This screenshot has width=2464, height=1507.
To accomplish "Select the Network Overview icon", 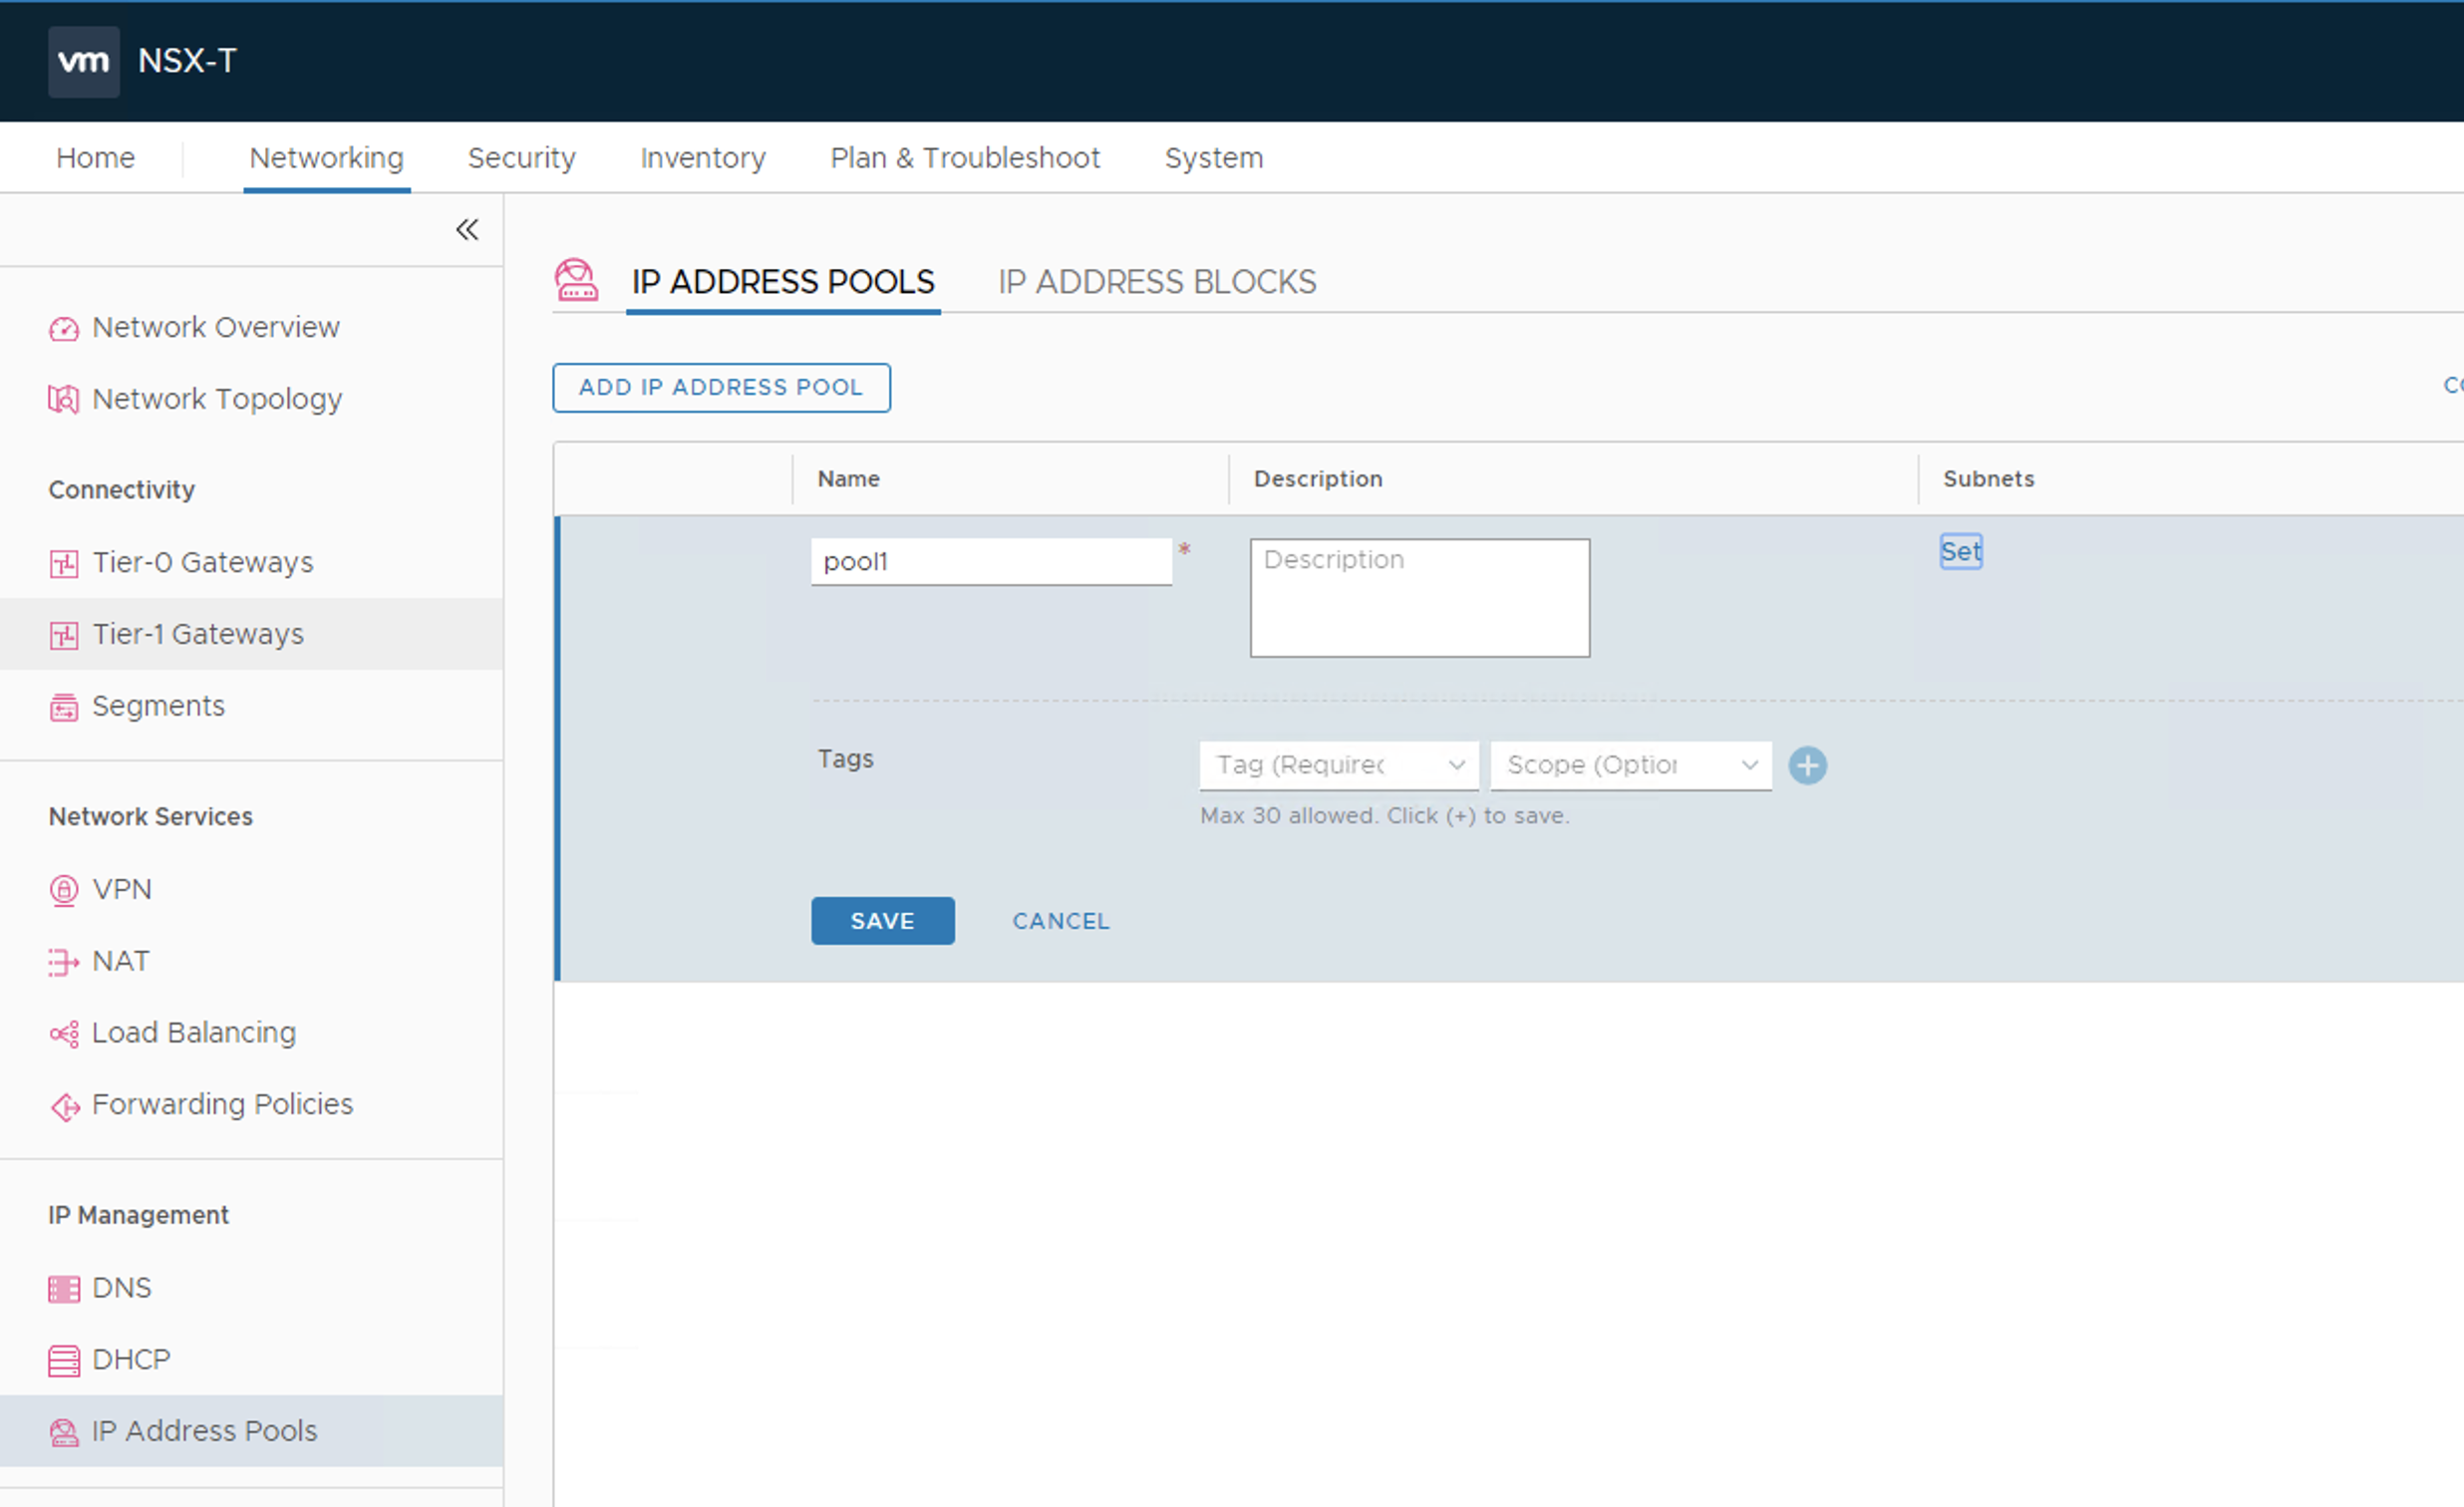I will point(64,328).
